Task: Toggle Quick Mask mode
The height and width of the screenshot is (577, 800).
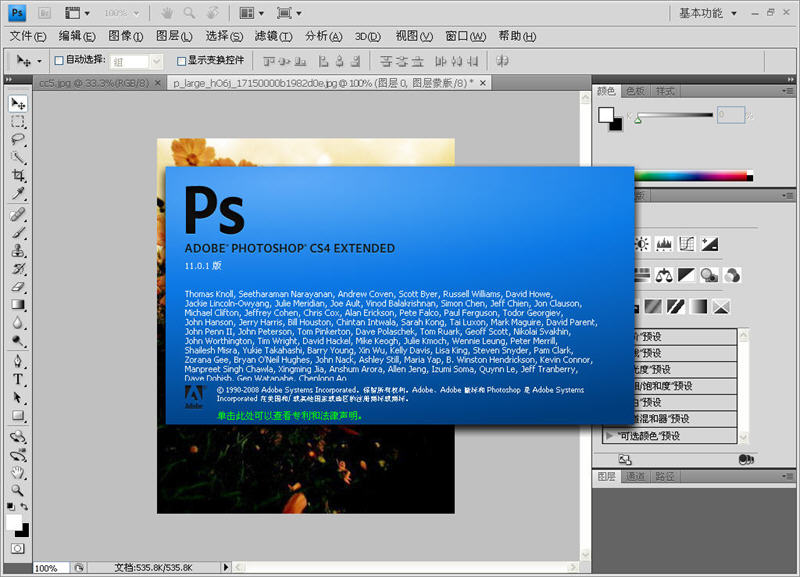Action: [x=18, y=549]
